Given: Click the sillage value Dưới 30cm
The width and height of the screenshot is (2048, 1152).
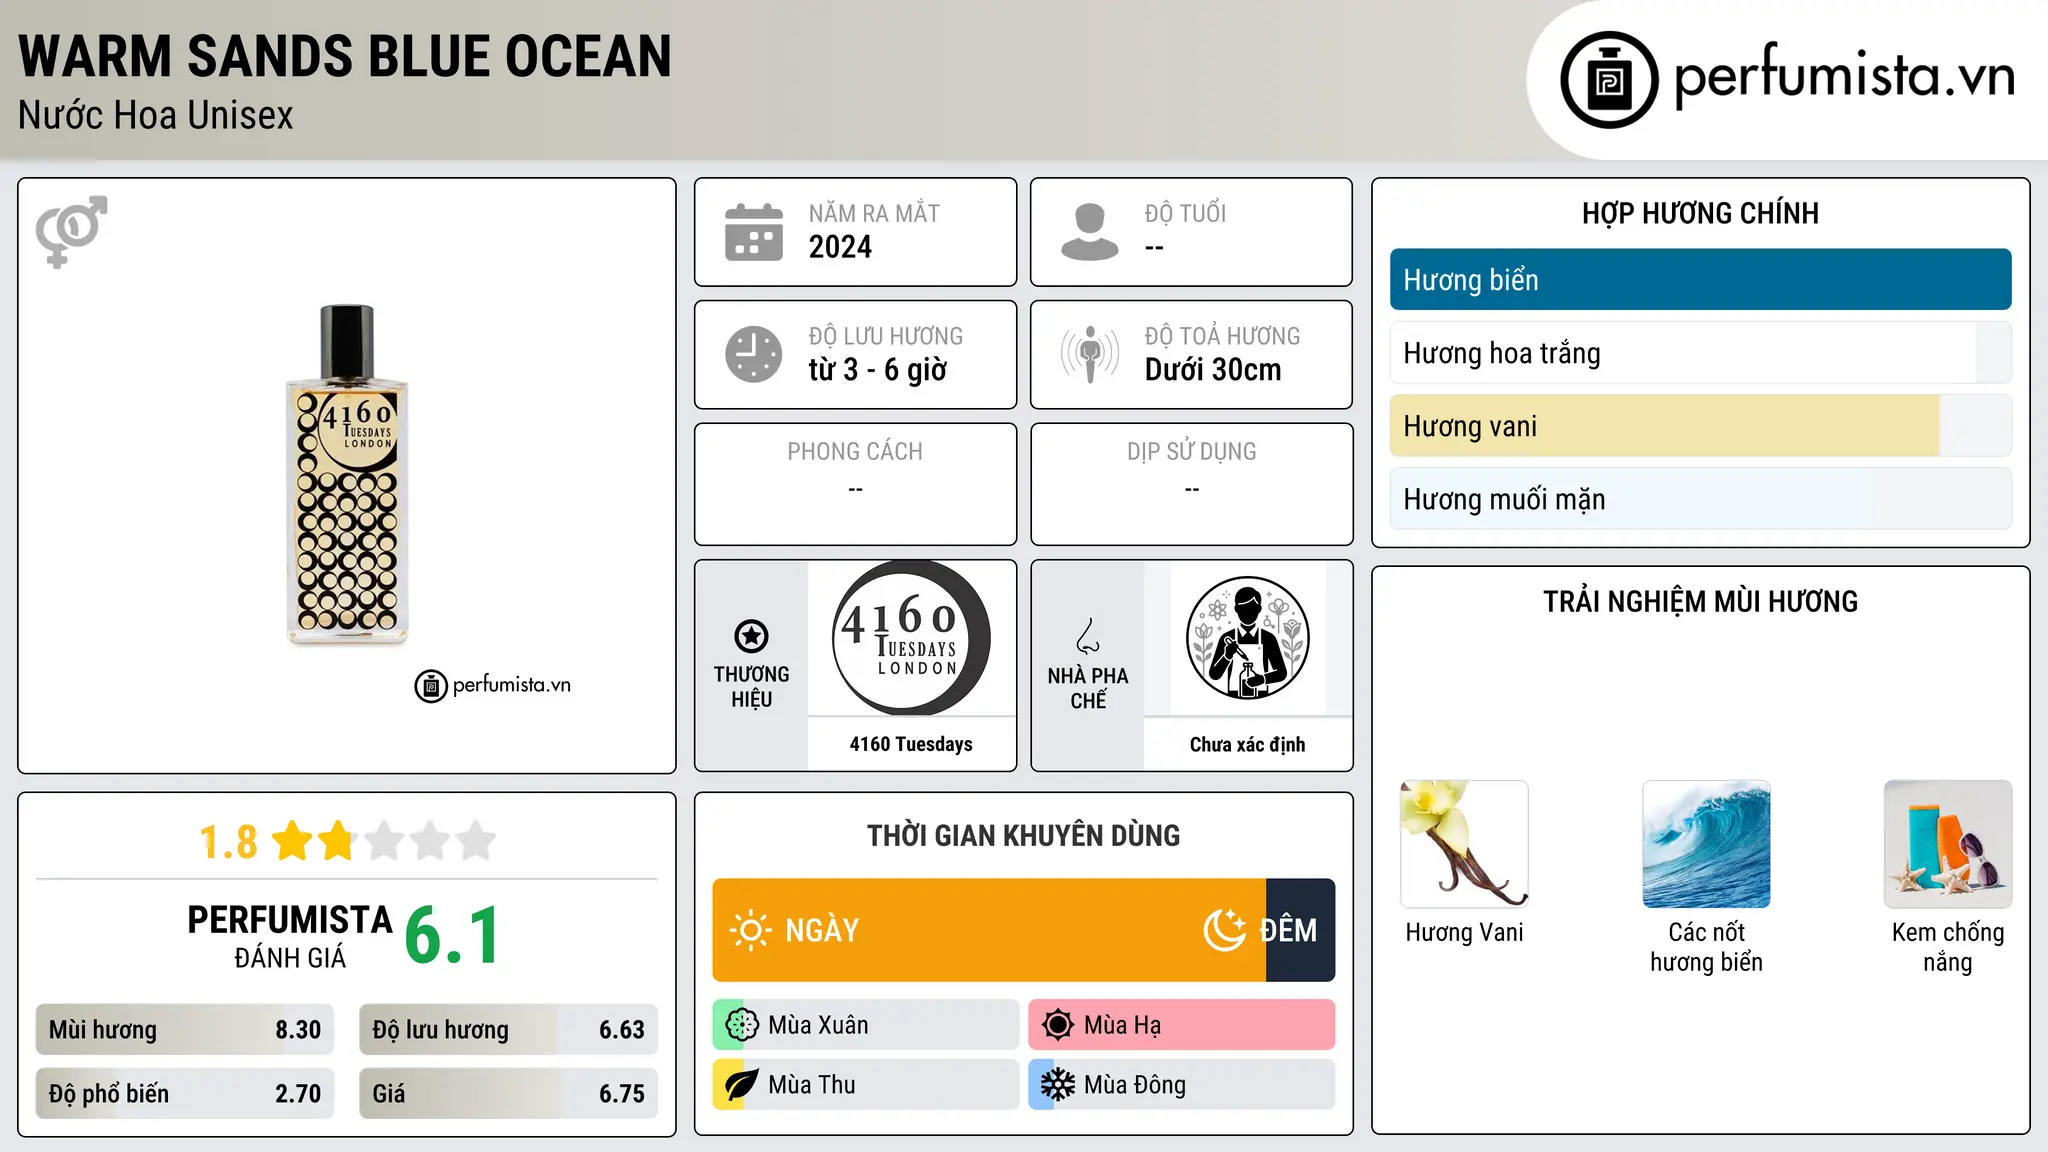Looking at the screenshot, I should click(1213, 370).
